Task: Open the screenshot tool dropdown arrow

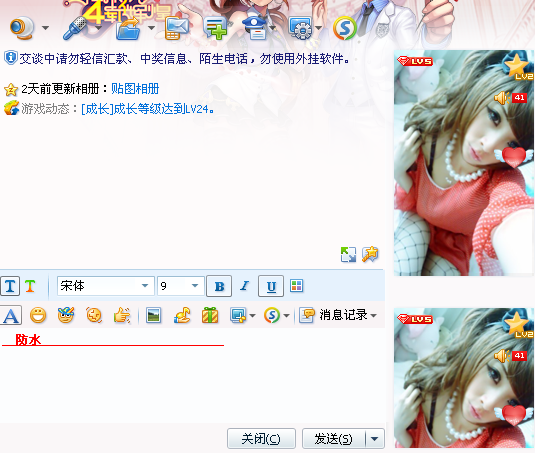Action: 253,316
